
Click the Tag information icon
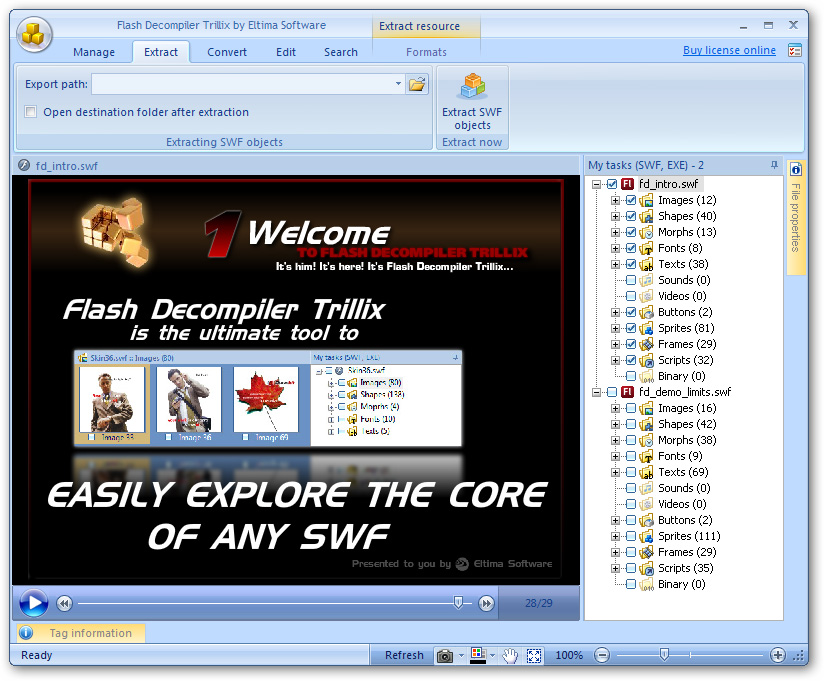[x=26, y=633]
